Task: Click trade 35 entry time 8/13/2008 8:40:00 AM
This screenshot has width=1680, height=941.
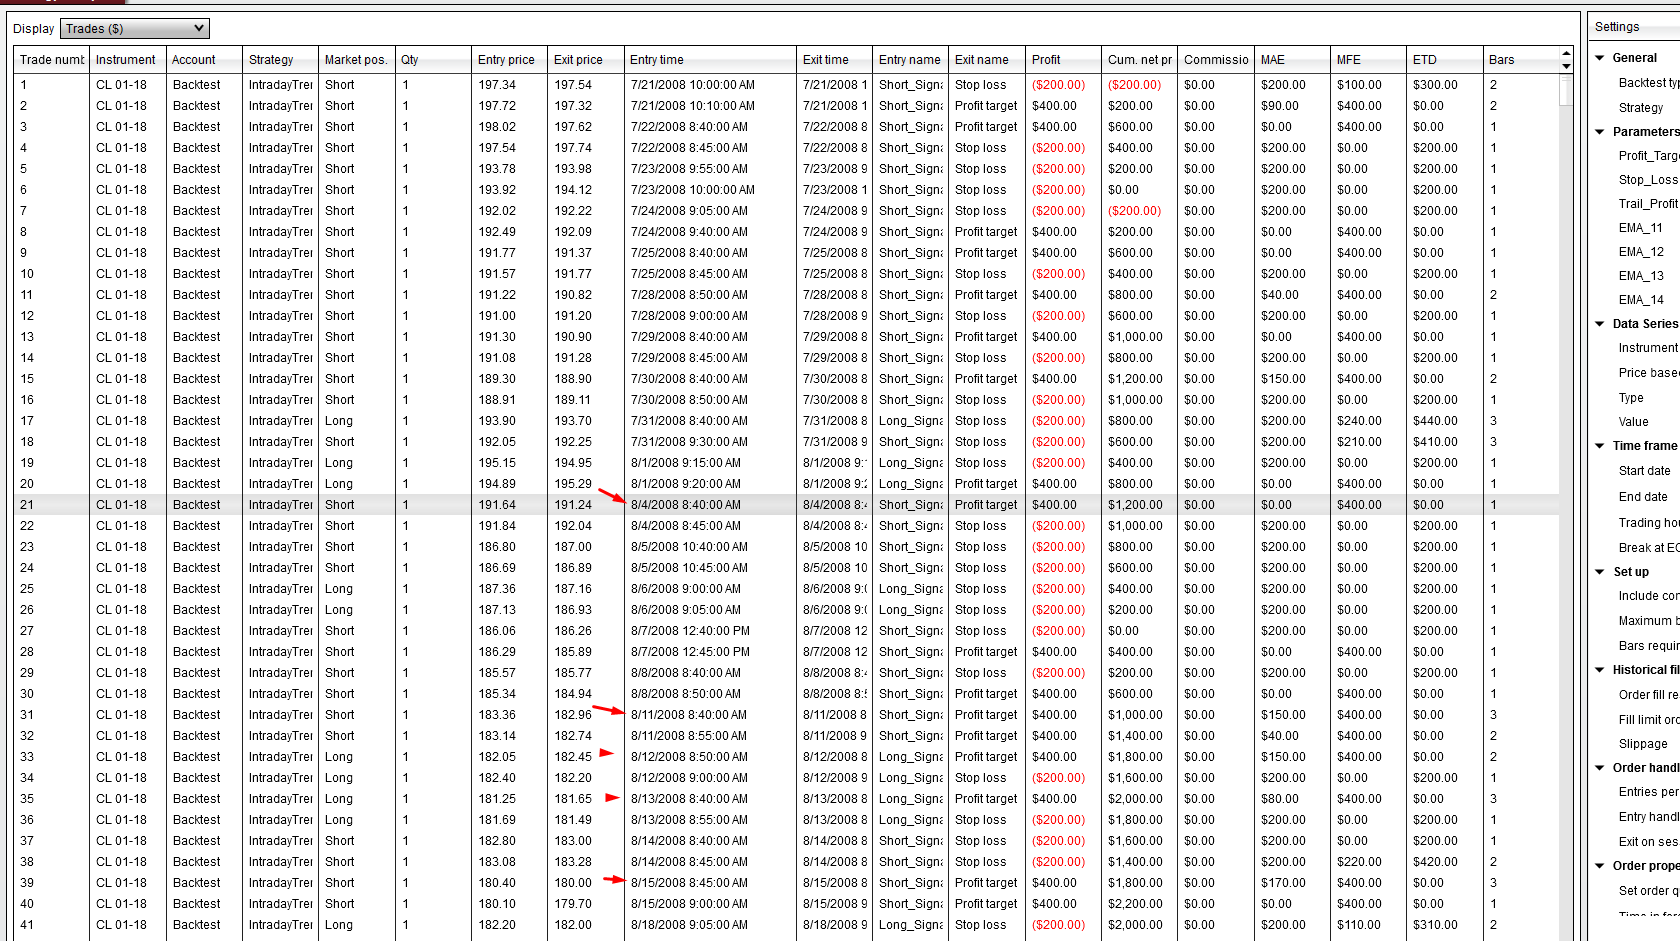Action: 689,799
